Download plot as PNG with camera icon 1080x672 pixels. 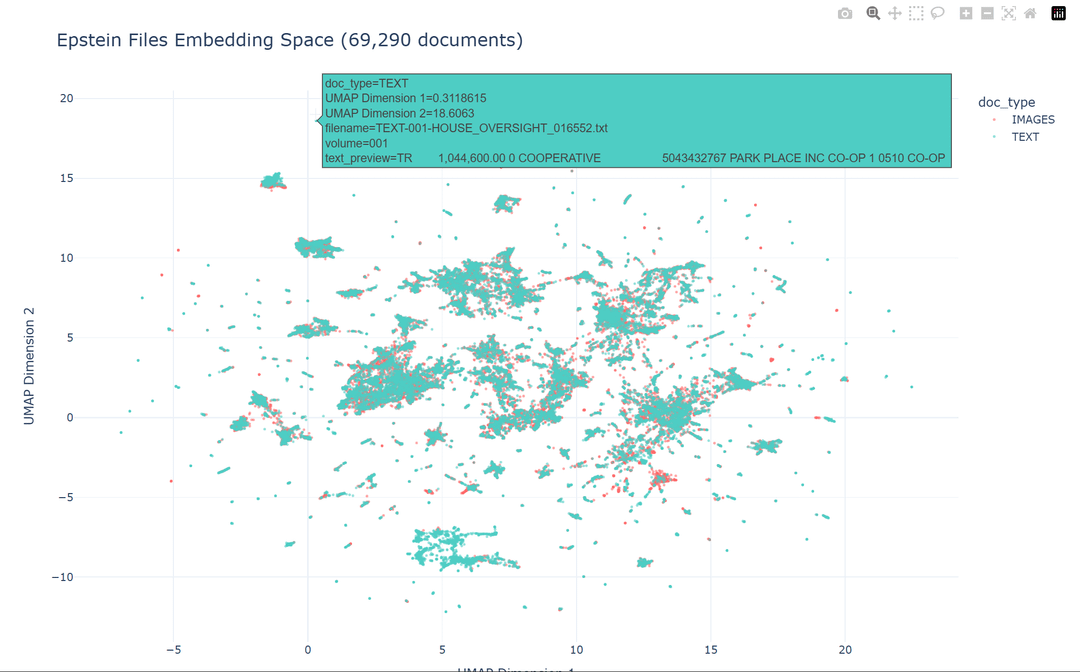click(x=845, y=13)
